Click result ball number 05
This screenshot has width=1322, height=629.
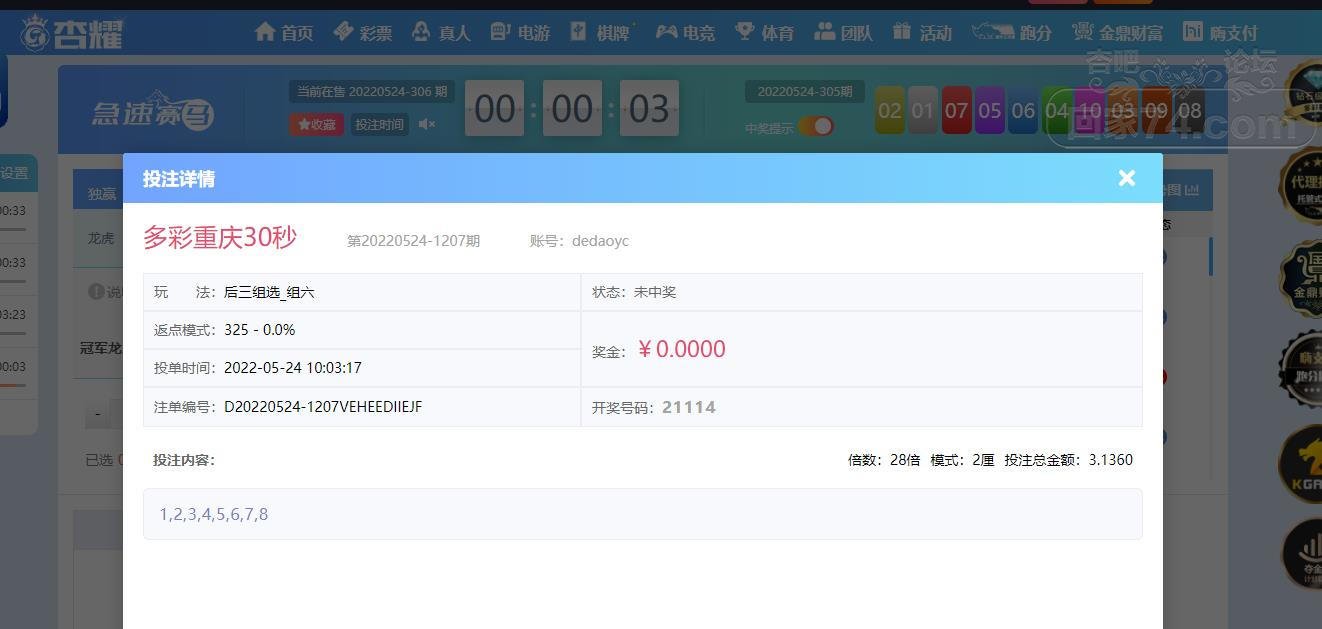pos(990,110)
